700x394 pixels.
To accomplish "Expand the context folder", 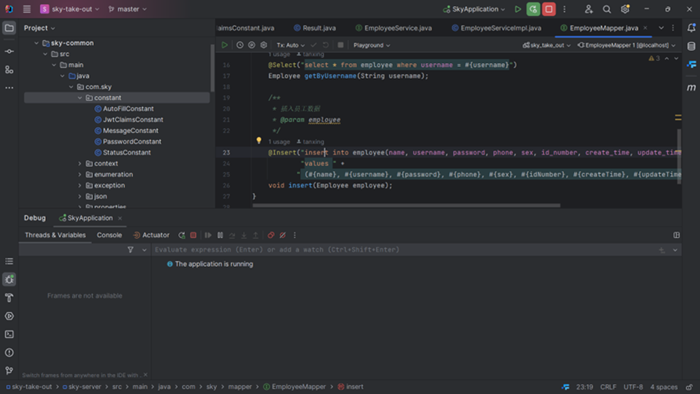I will coord(80,164).
